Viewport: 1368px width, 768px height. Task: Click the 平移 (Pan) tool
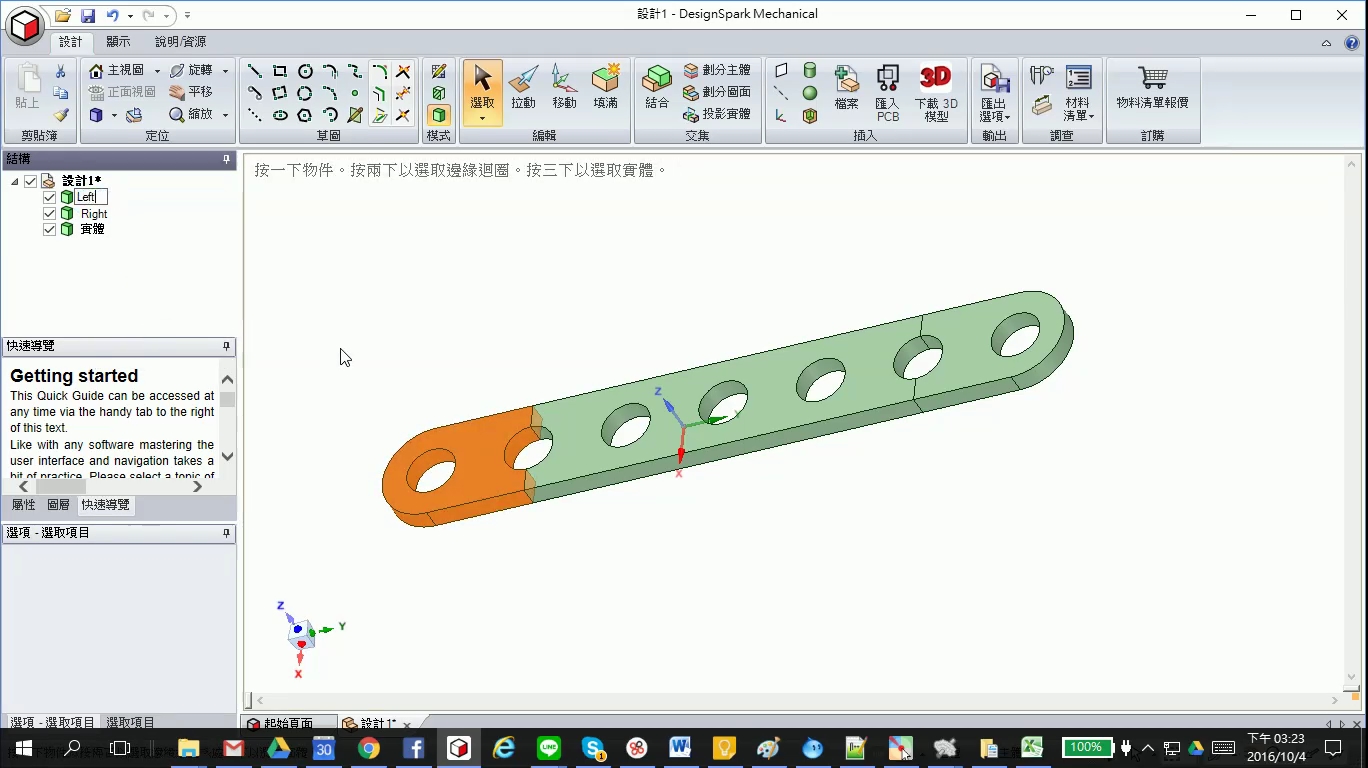pos(191,92)
